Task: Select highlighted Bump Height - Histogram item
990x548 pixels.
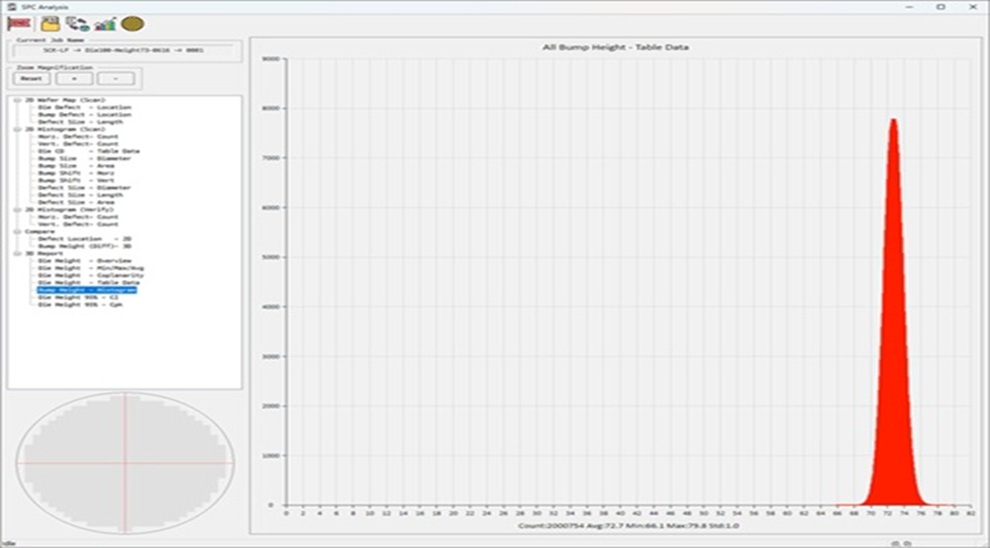Action: 86,290
